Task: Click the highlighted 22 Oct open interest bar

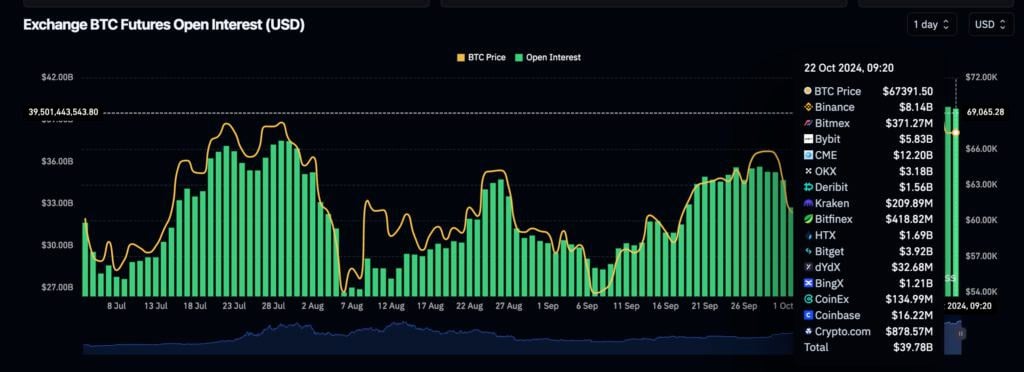Action: 955,202
